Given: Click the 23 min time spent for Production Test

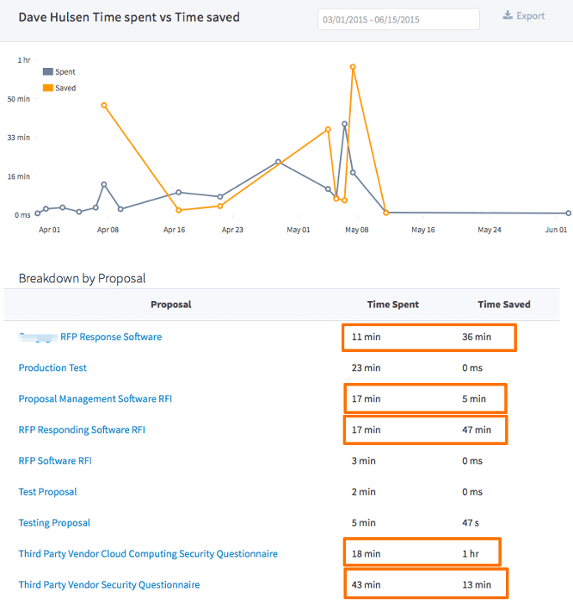Looking at the screenshot, I should [x=366, y=368].
